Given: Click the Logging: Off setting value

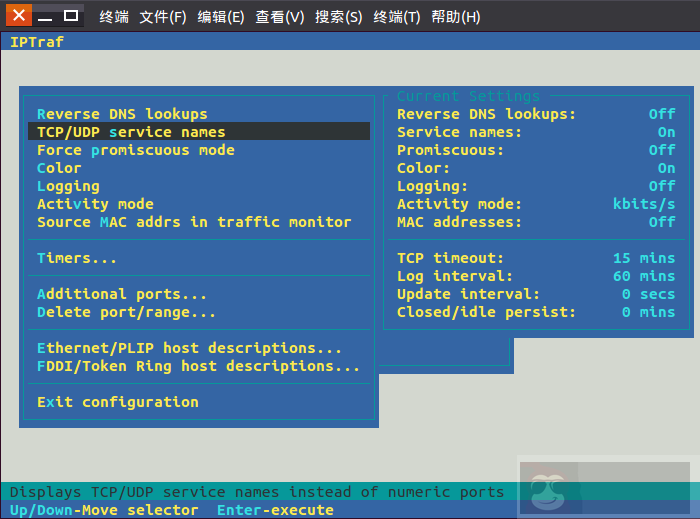Looking at the screenshot, I should 662,186.
